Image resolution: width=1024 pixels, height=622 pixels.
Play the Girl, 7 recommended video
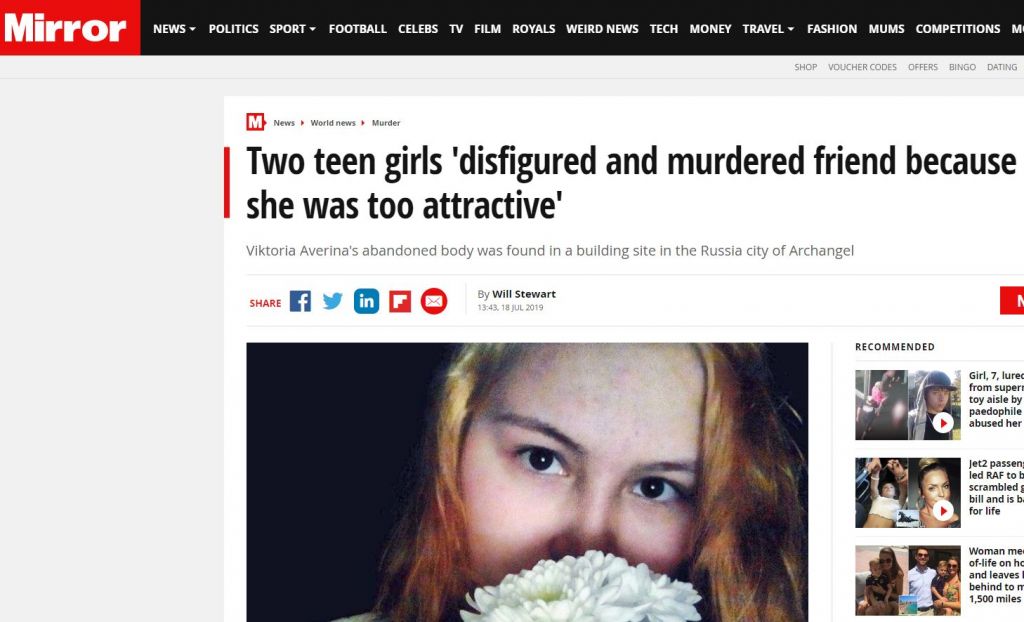942,423
